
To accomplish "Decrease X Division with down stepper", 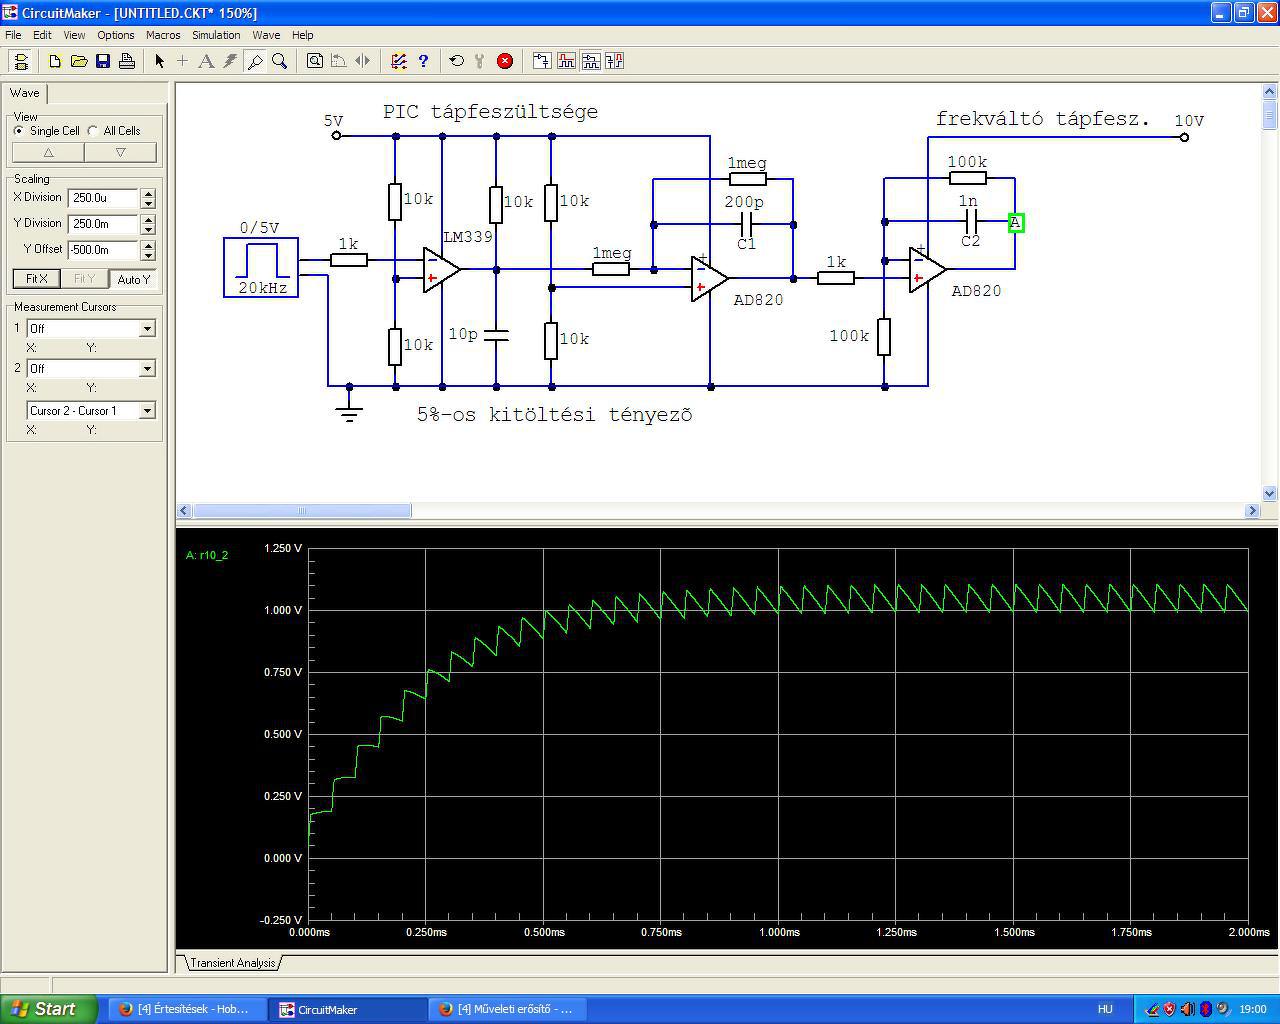I will point(148,203).
